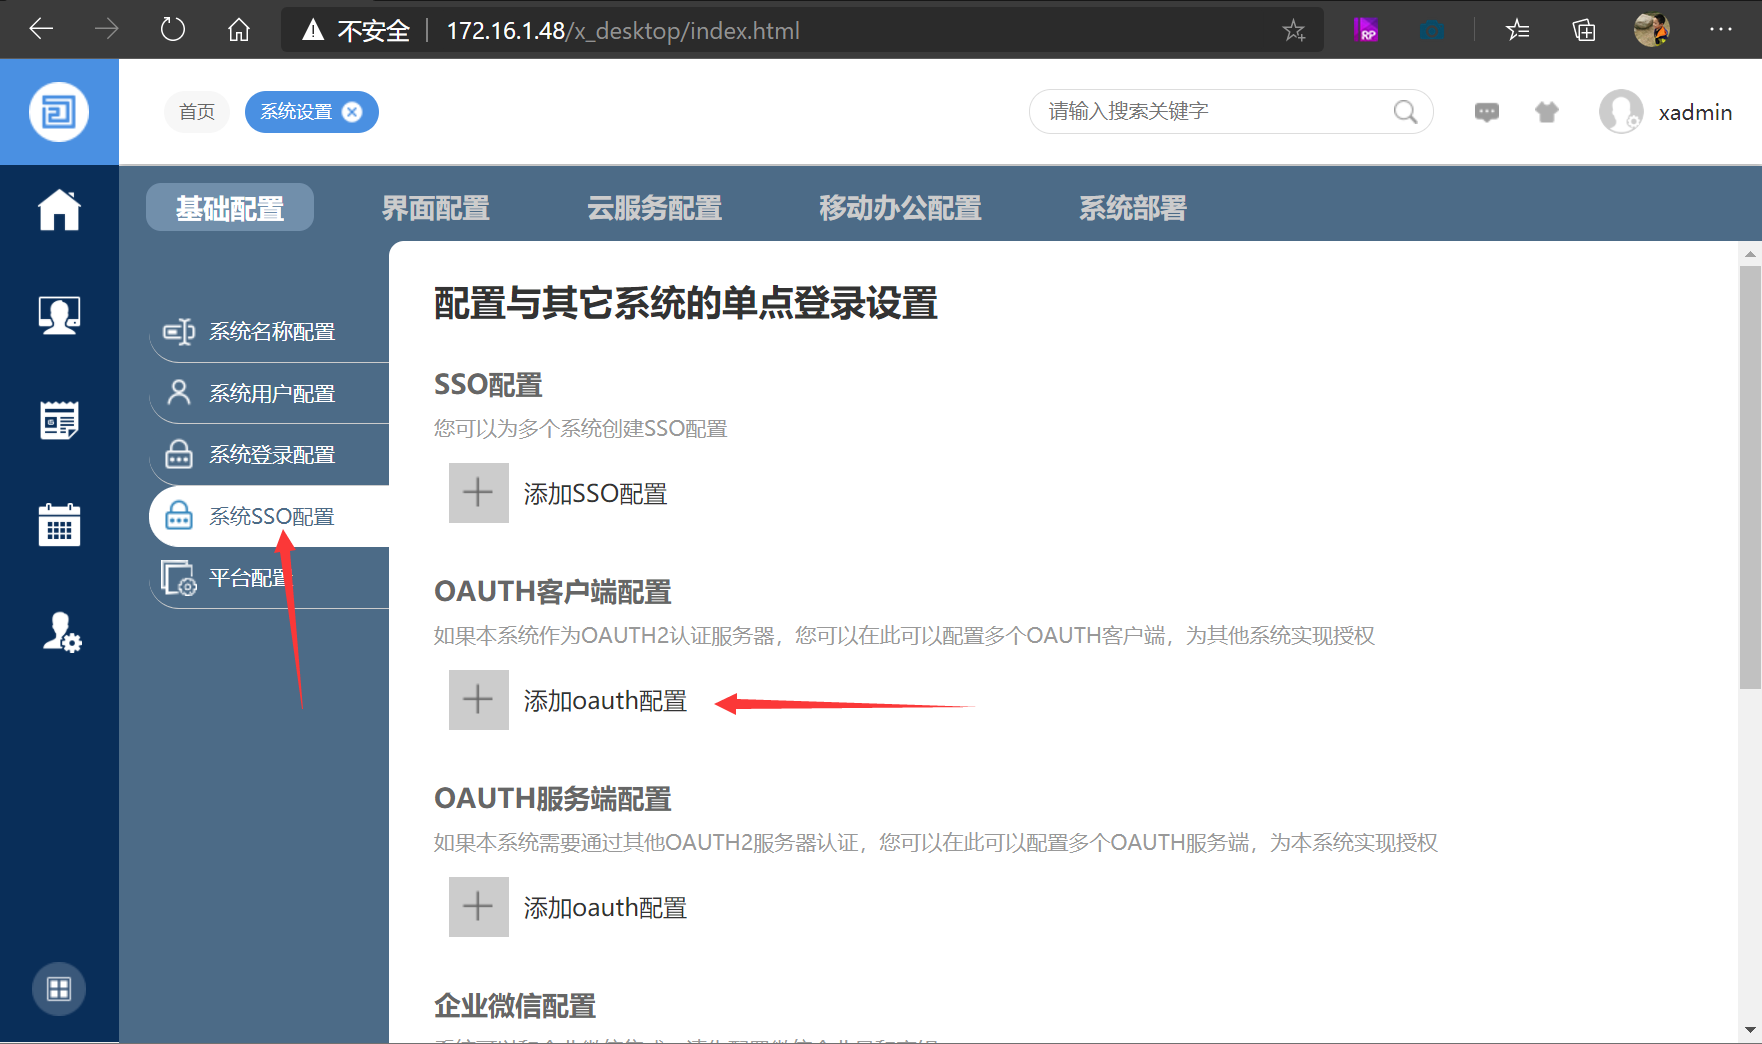Screen dimensions: 1762x1044
Task: Open the user presentation icon in sidebar
Action: click(x=59, y=316)
